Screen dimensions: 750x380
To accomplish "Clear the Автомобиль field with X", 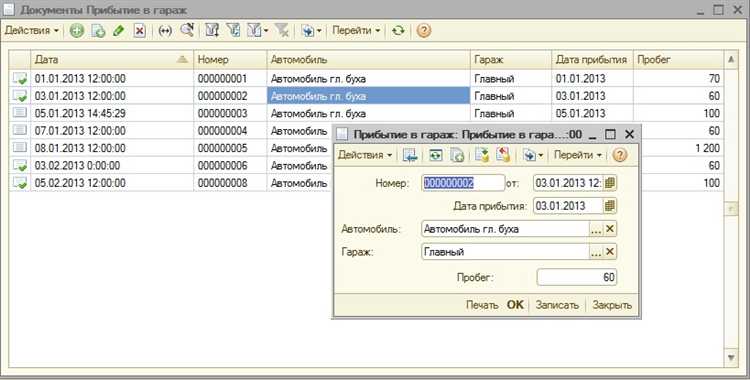I will tap(610, 229).
